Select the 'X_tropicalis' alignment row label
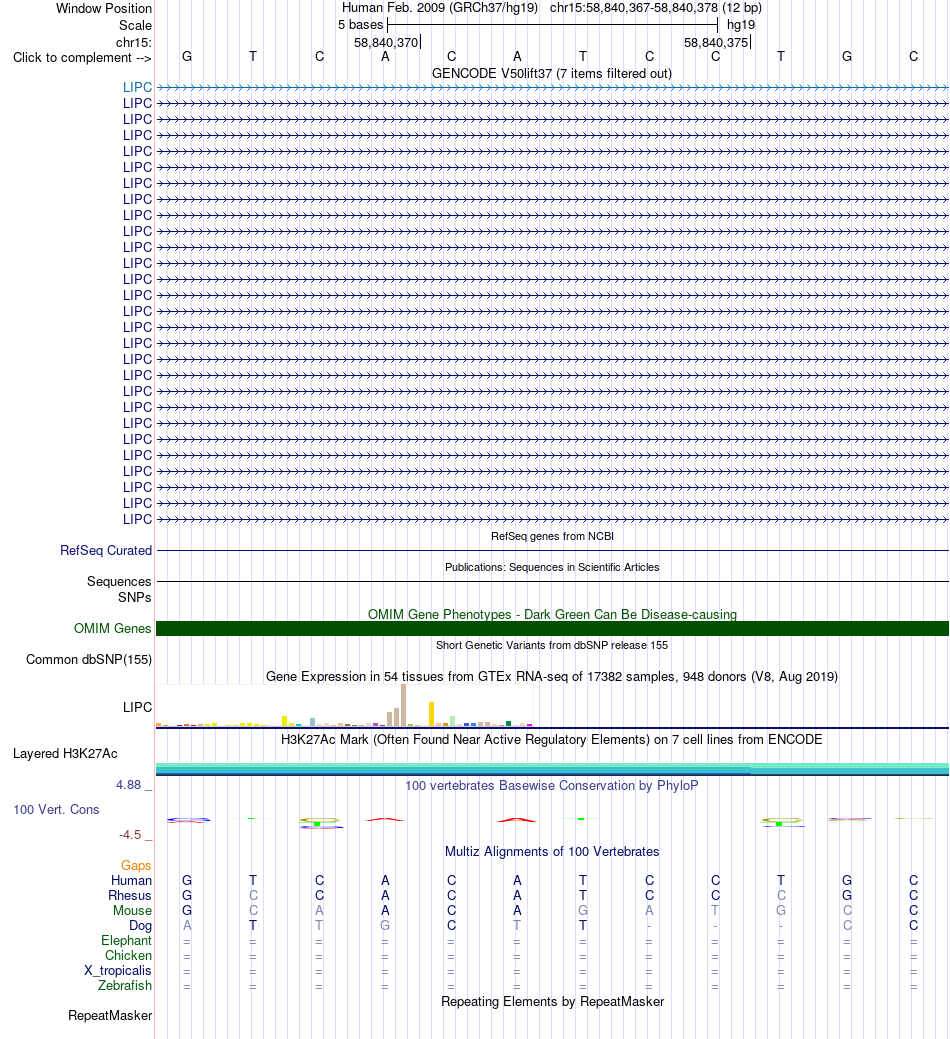This screenshot has width=950, height=1039. coord(117,971)
